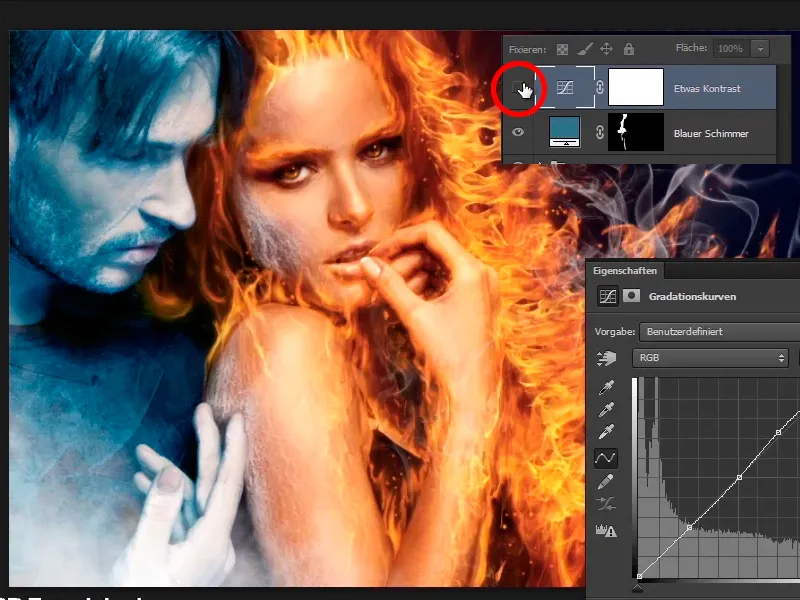Select black mask thumbnail of Blauer Schimmer

(636, 132)
